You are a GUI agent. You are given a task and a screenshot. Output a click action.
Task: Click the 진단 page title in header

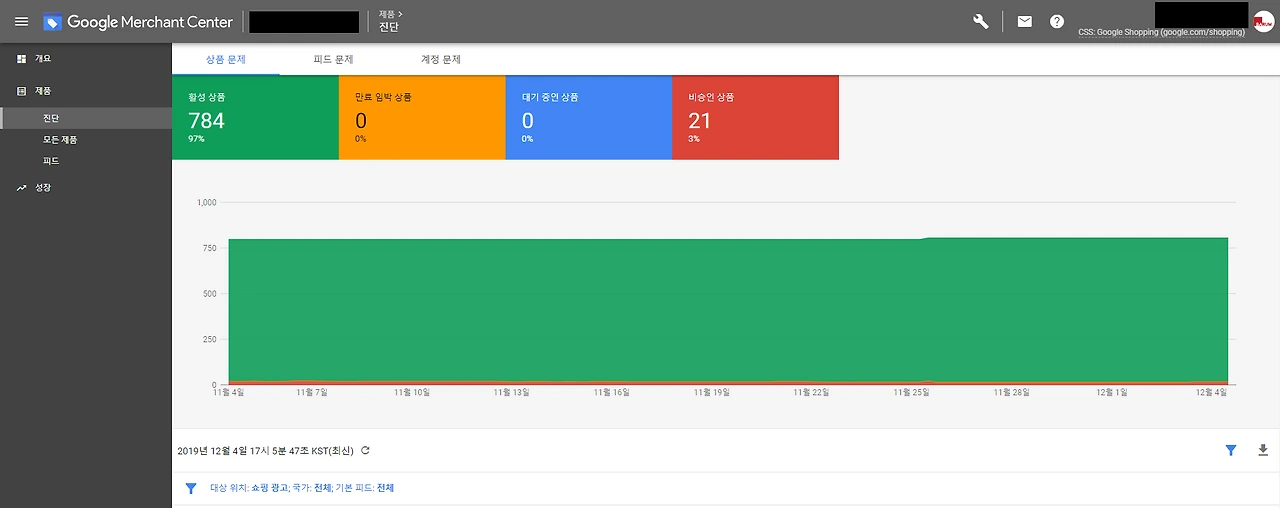[x=388, y=27]
